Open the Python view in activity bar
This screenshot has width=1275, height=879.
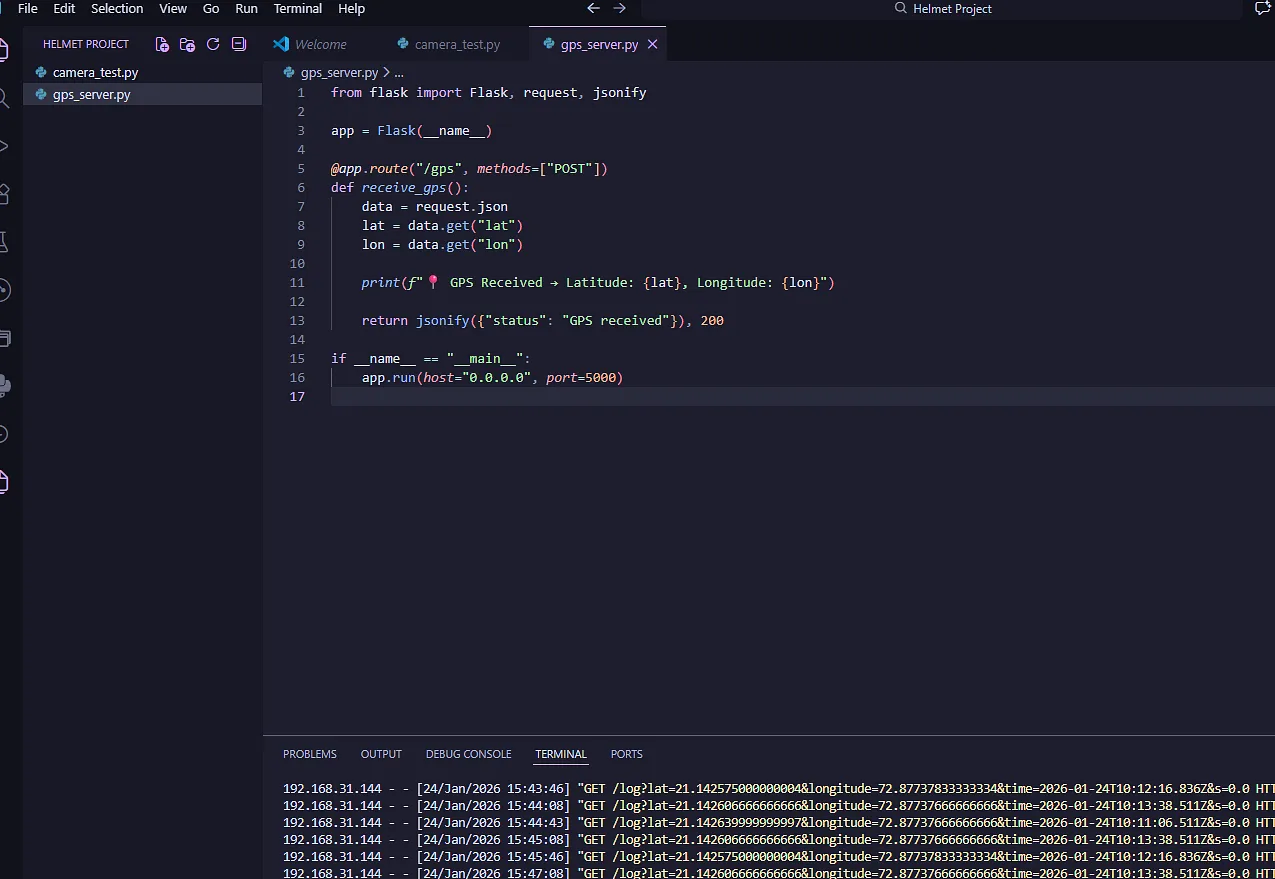(x=4, y=386)
